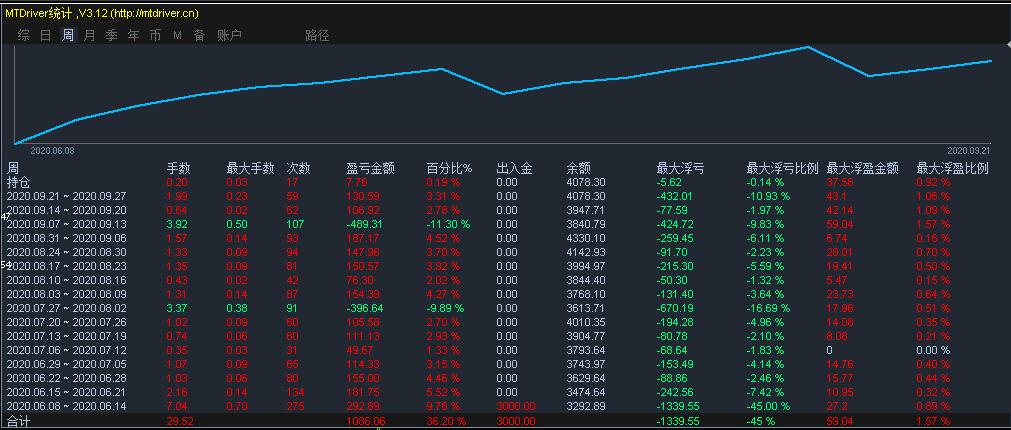
Task: Click the 2020.09.21 chart end date label
Action: [x=968, y=150]
